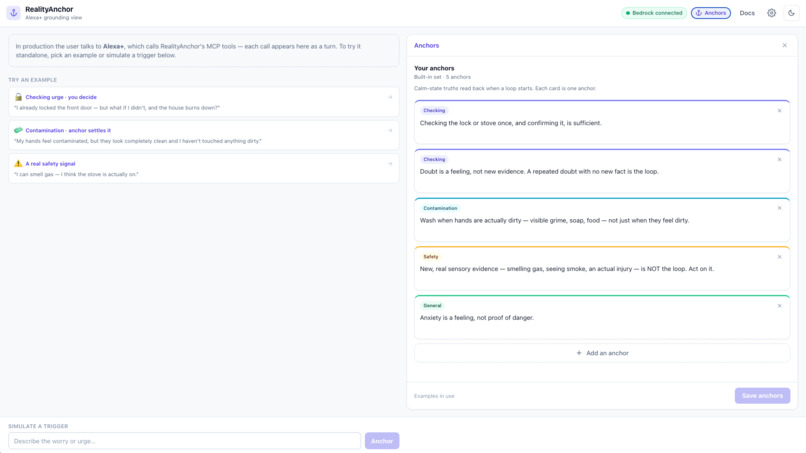Click the 'Your anchors' heading

pyautogui.click(x=434, y=68)
